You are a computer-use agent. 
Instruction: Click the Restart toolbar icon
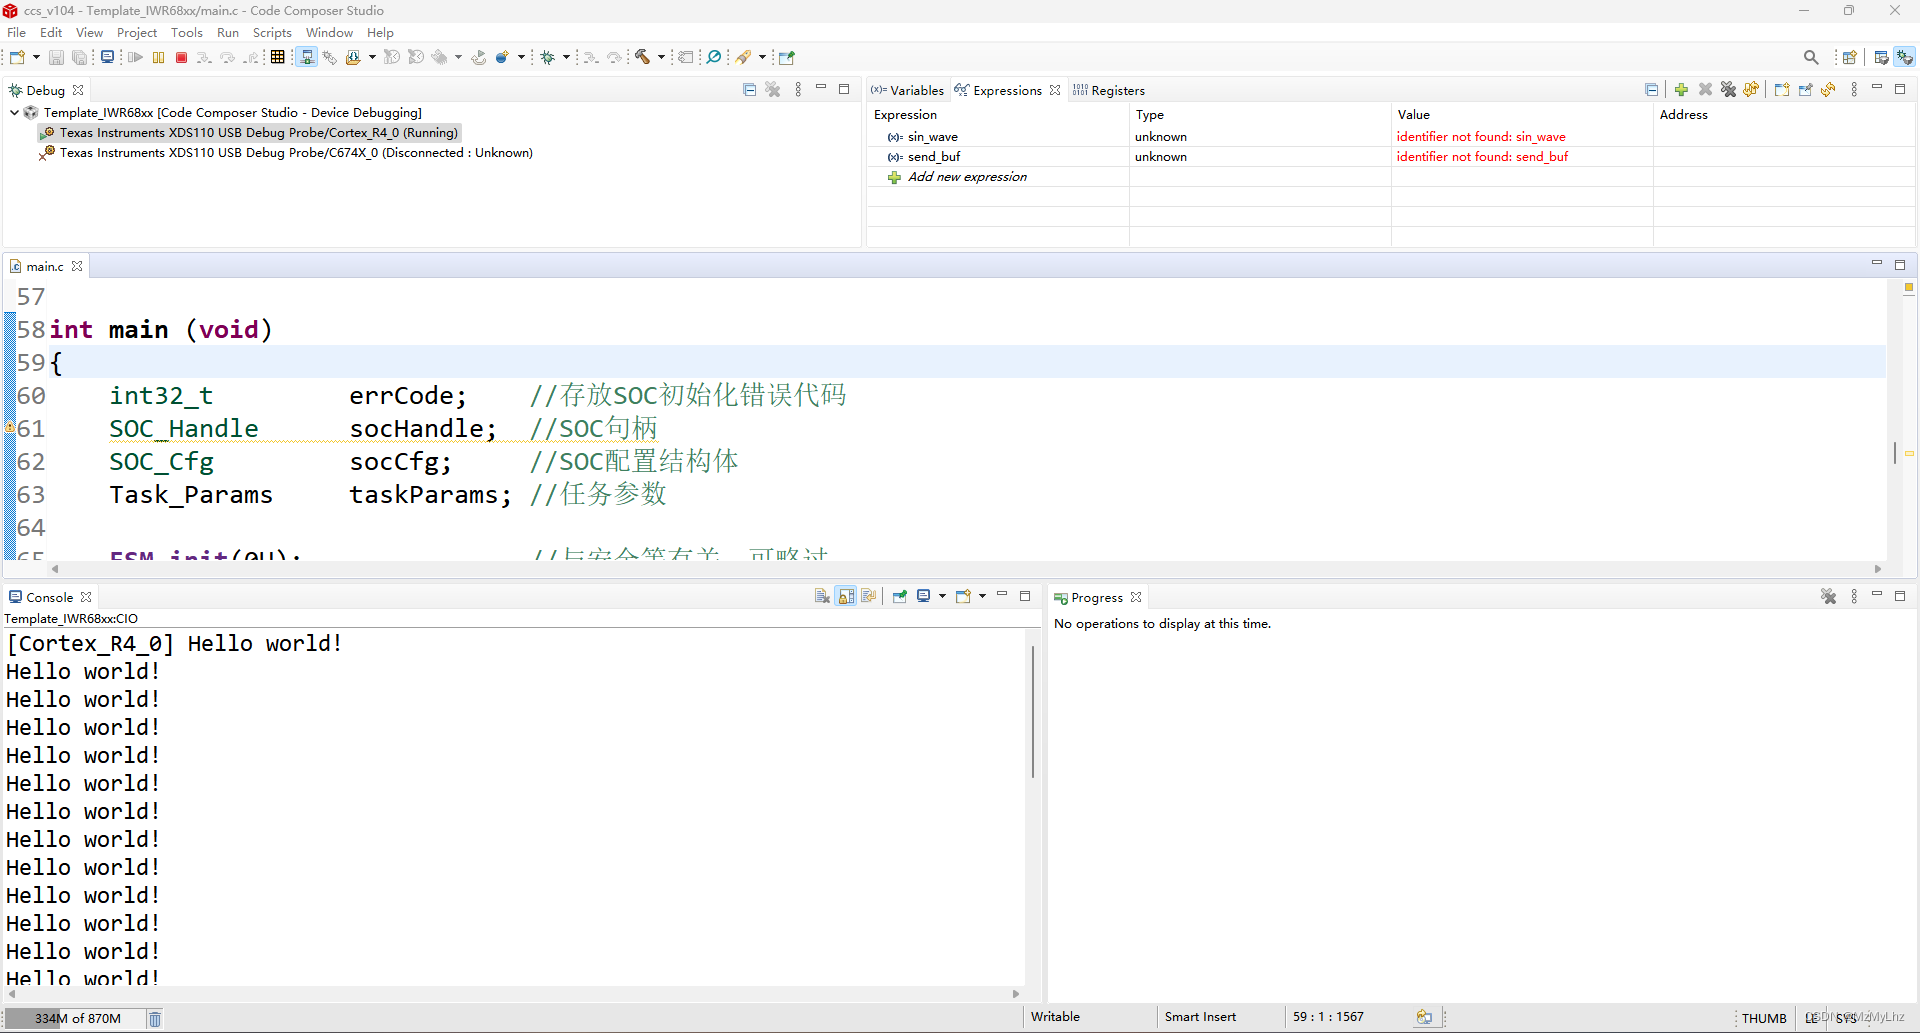pyautogui.click(x=478, y=58)
